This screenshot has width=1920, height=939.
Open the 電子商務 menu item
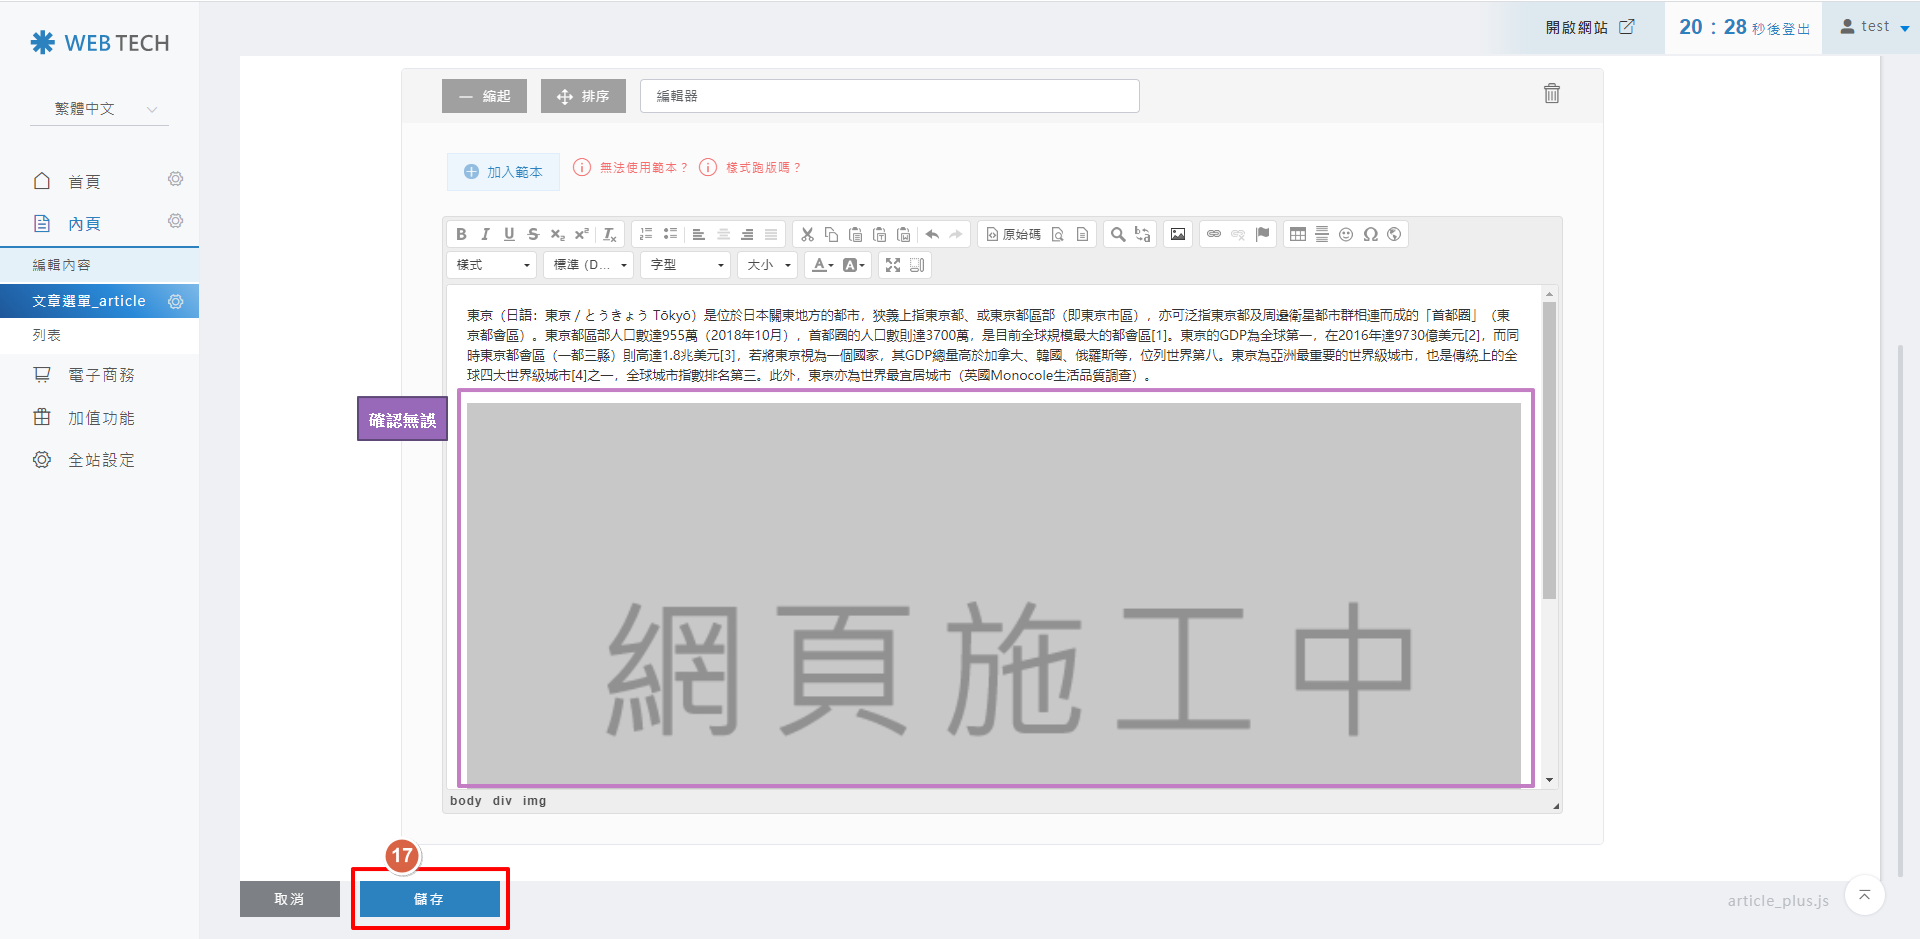(101, 375)
